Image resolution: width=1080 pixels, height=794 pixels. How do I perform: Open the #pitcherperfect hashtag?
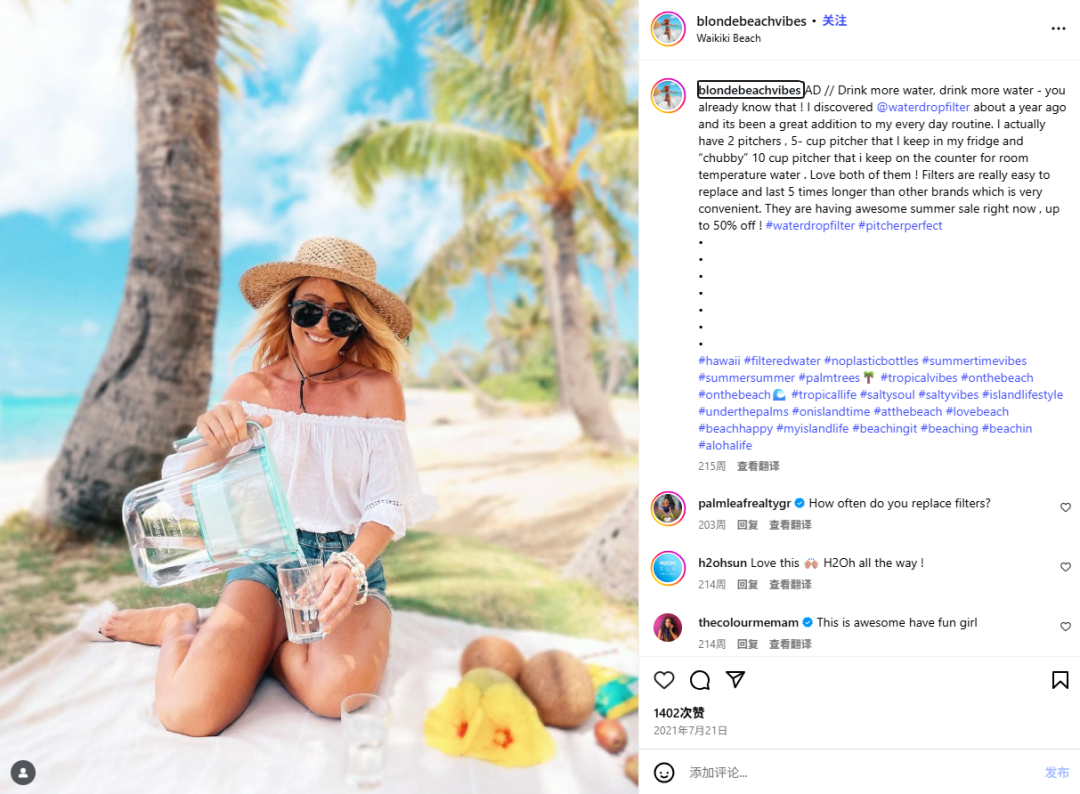900,226
